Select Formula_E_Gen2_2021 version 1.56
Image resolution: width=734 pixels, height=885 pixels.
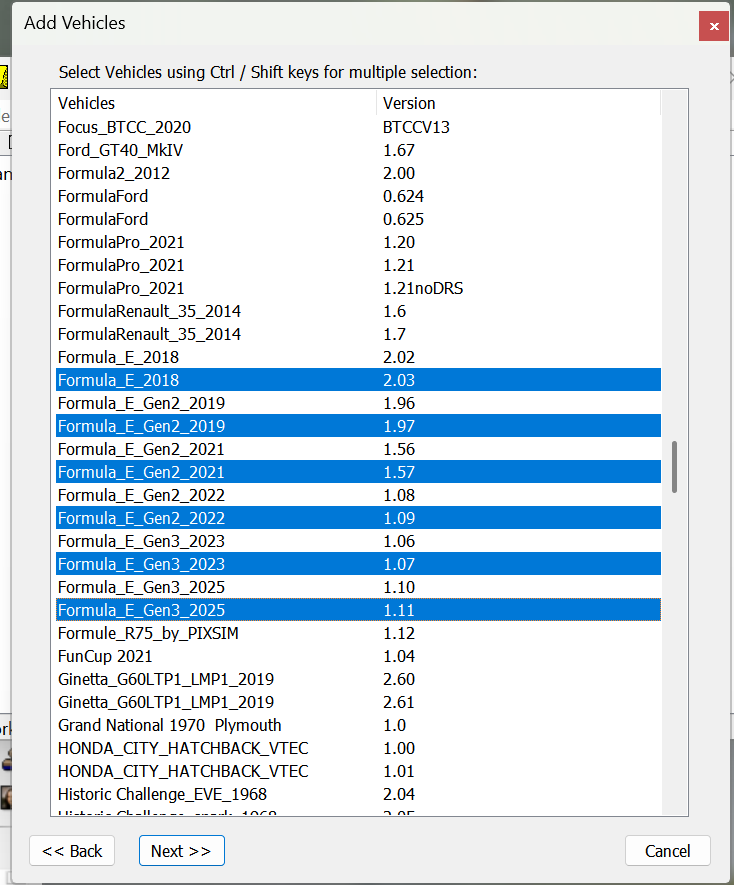pos(359,449)
